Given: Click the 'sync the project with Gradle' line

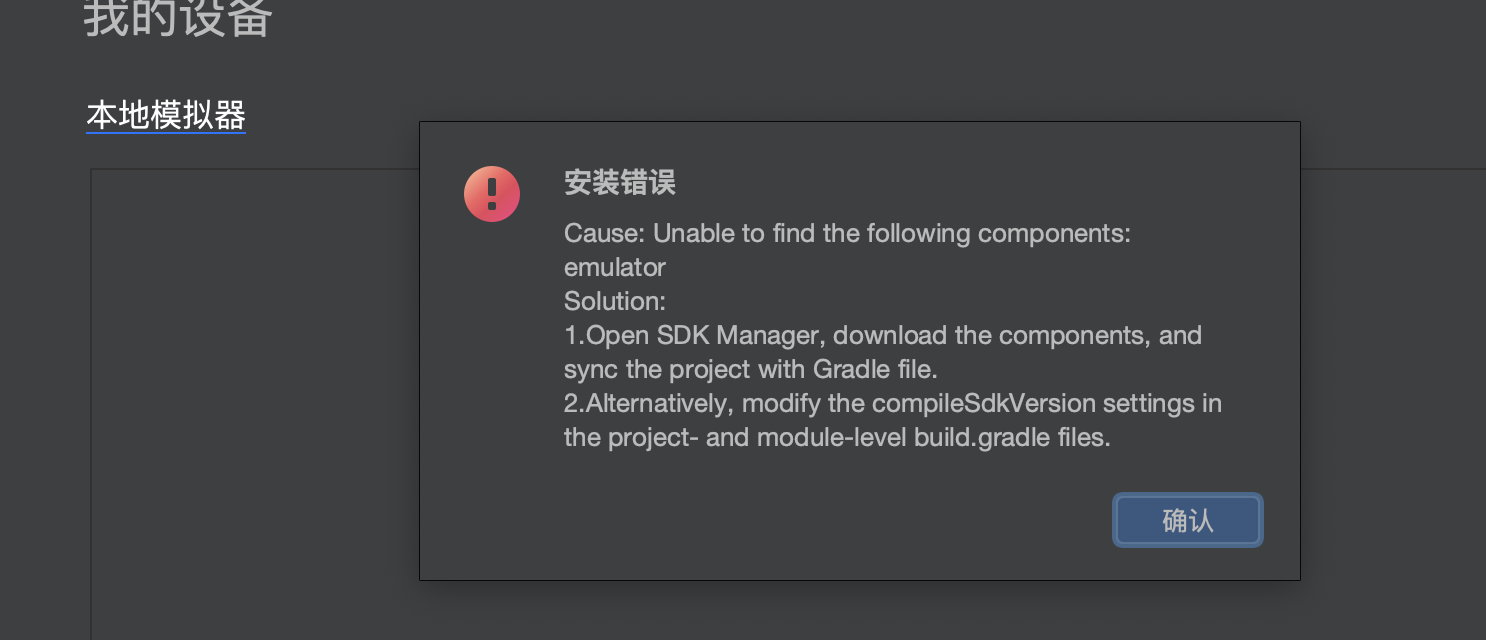Looking at the screenshot, I should [x=751, y=369].
